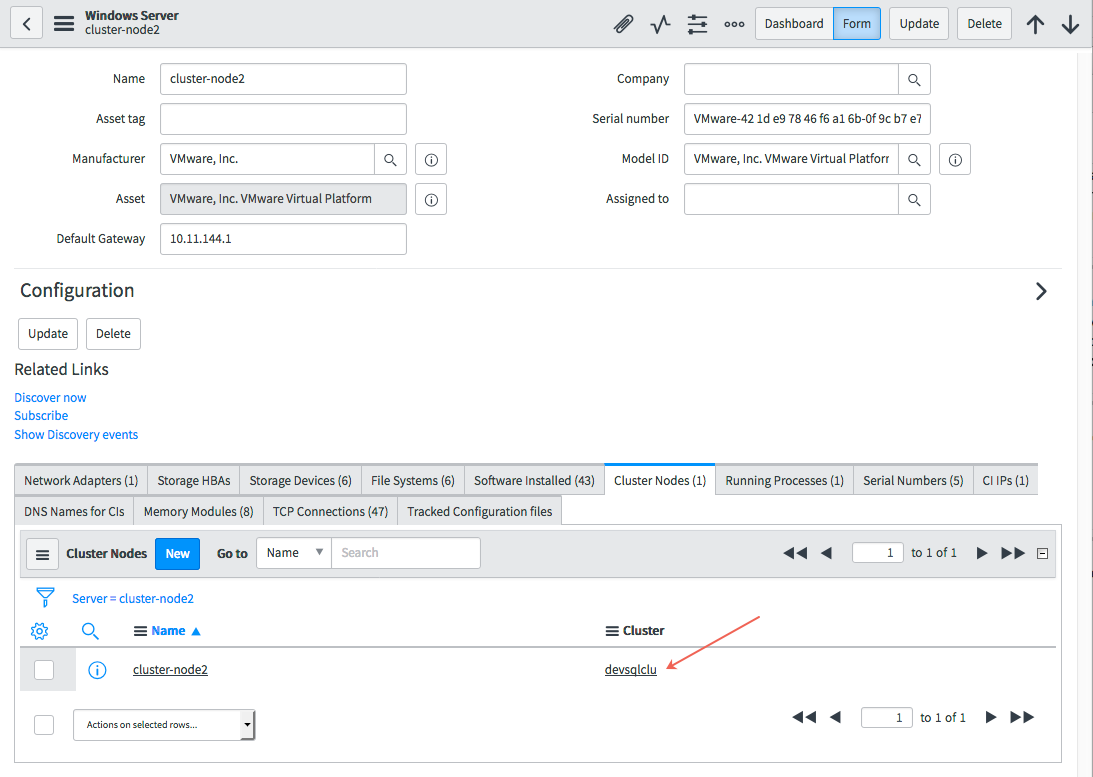Create a New cluster node
Image resolution: width=1093 pixels, height=777 pixels.
click(178, 554)
